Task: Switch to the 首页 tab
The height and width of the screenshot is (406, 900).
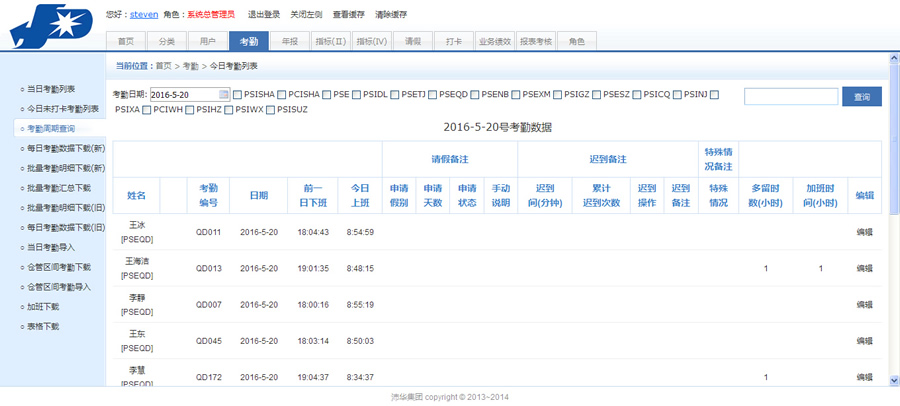Action: pyautogui.click(x=126, y=41)
